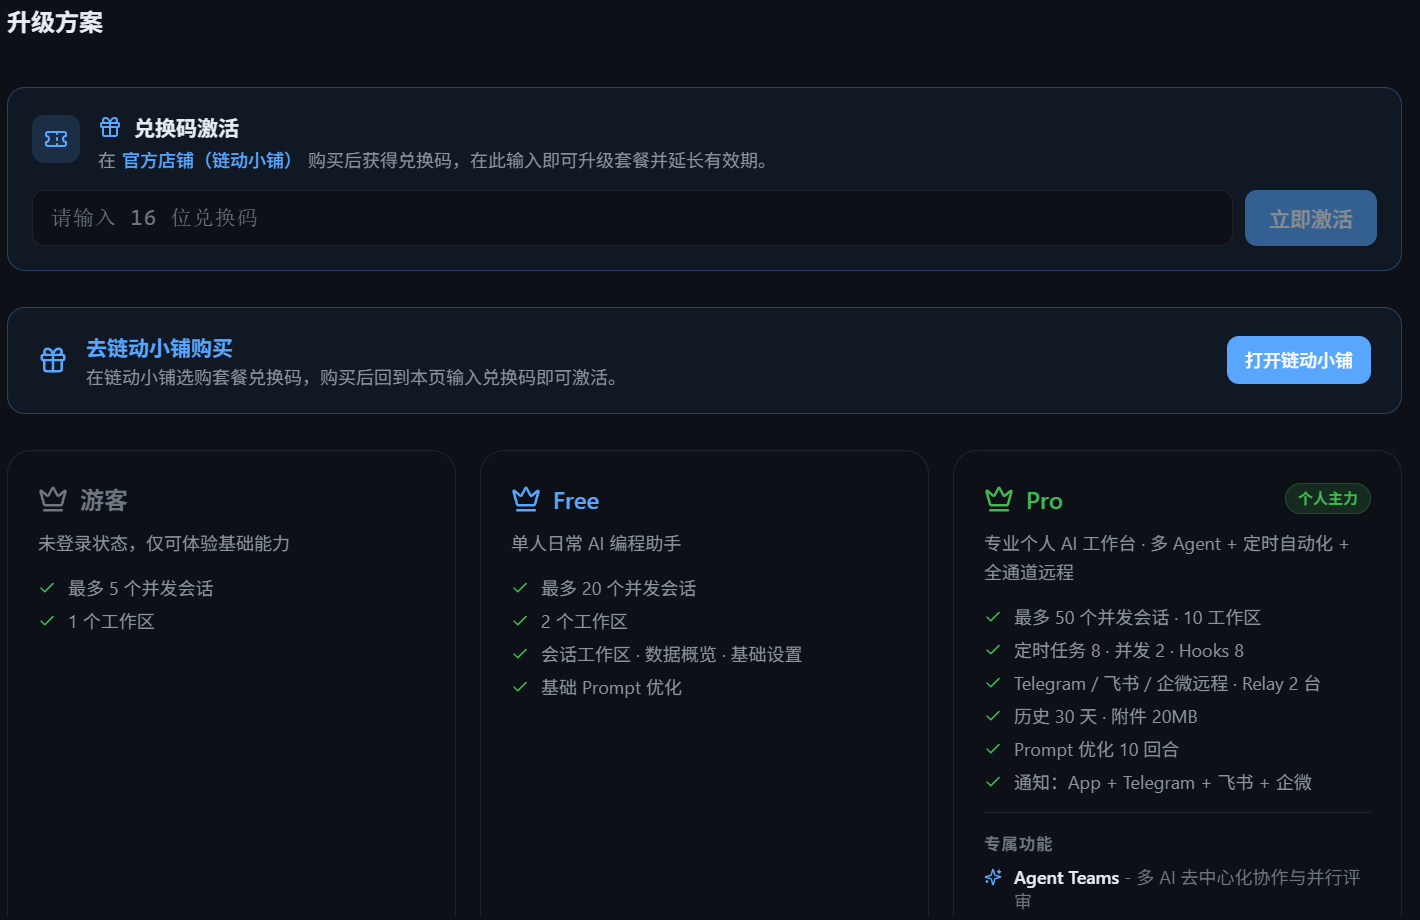Click text 未登录状态，仅可体验基础能力
1420x920 pixels.
coord(164,543)
